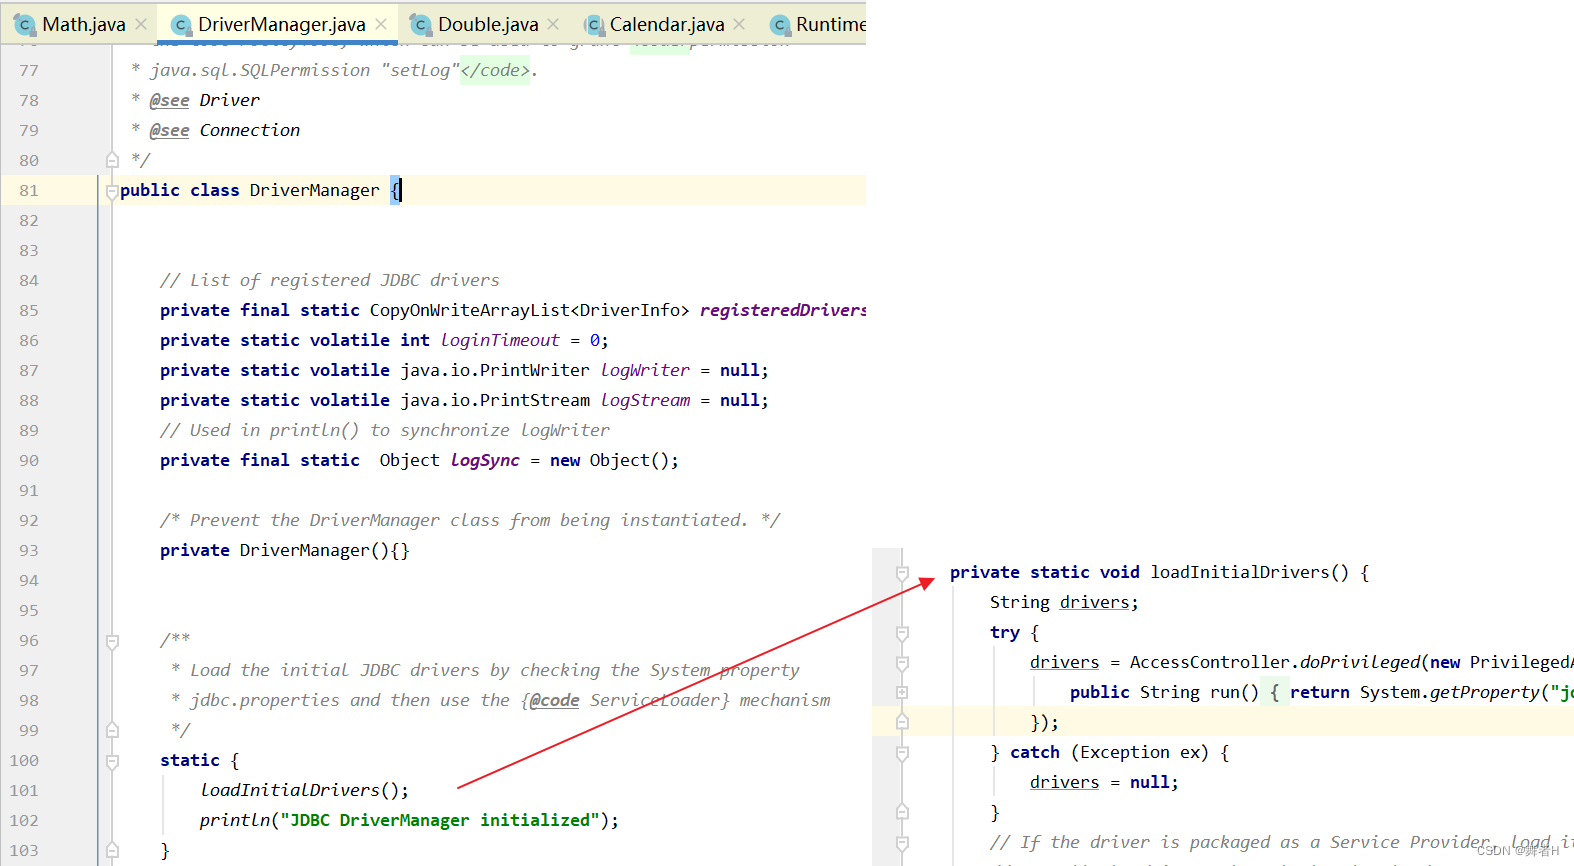This screenshot has height=866, width=1574.
Task: Click the logStream field name
Action: (645, 400)
